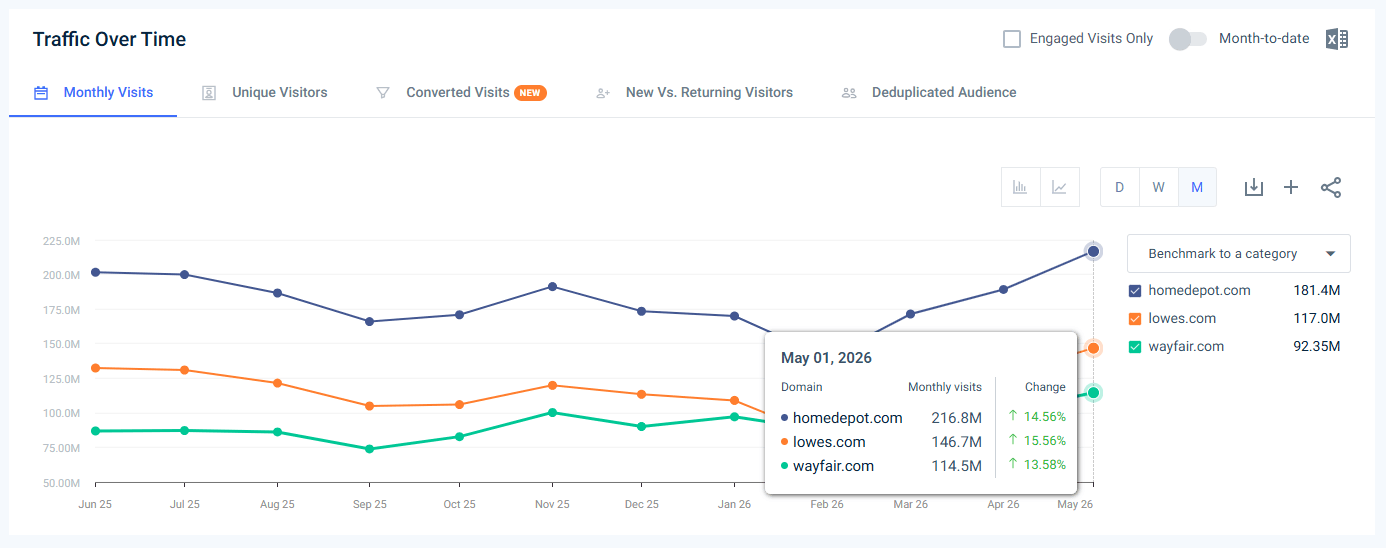Click the tooltip date May 01, 2026
This screenshot has height=548, width=1386.
[x=826, y=358]
